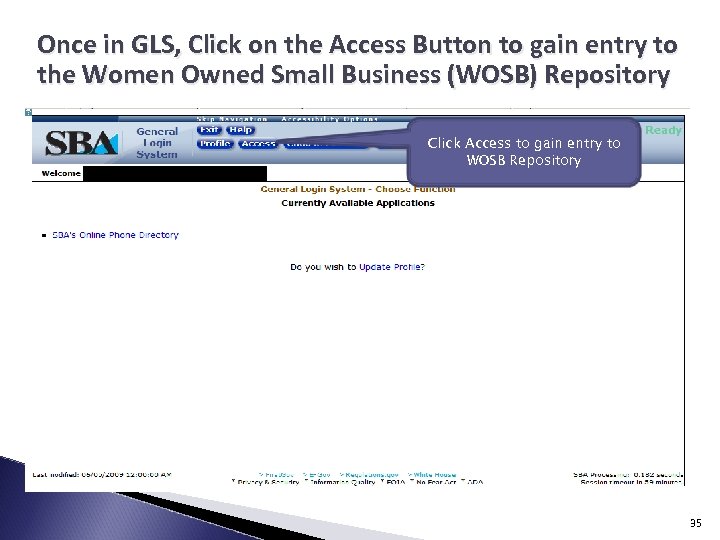This screenshot has height=540, width=720.
Task: Open the Accessibility Options link
Action: [329, 119]
